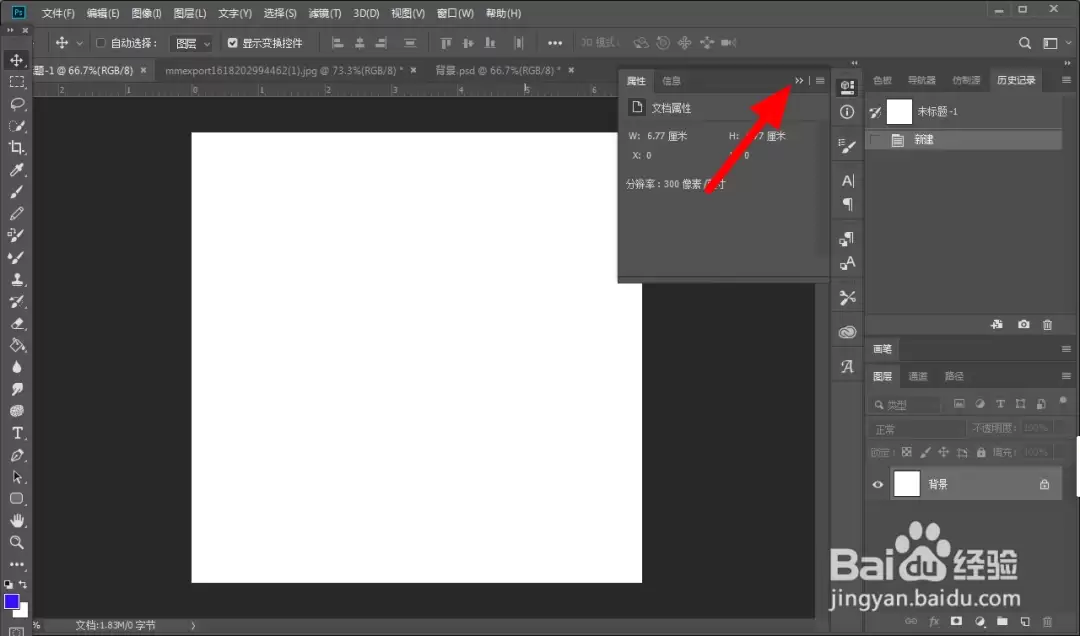Screen dimensions: 1080x636
Task: Collapse the Properties panel with double chevron
Action: pos(799,81)
